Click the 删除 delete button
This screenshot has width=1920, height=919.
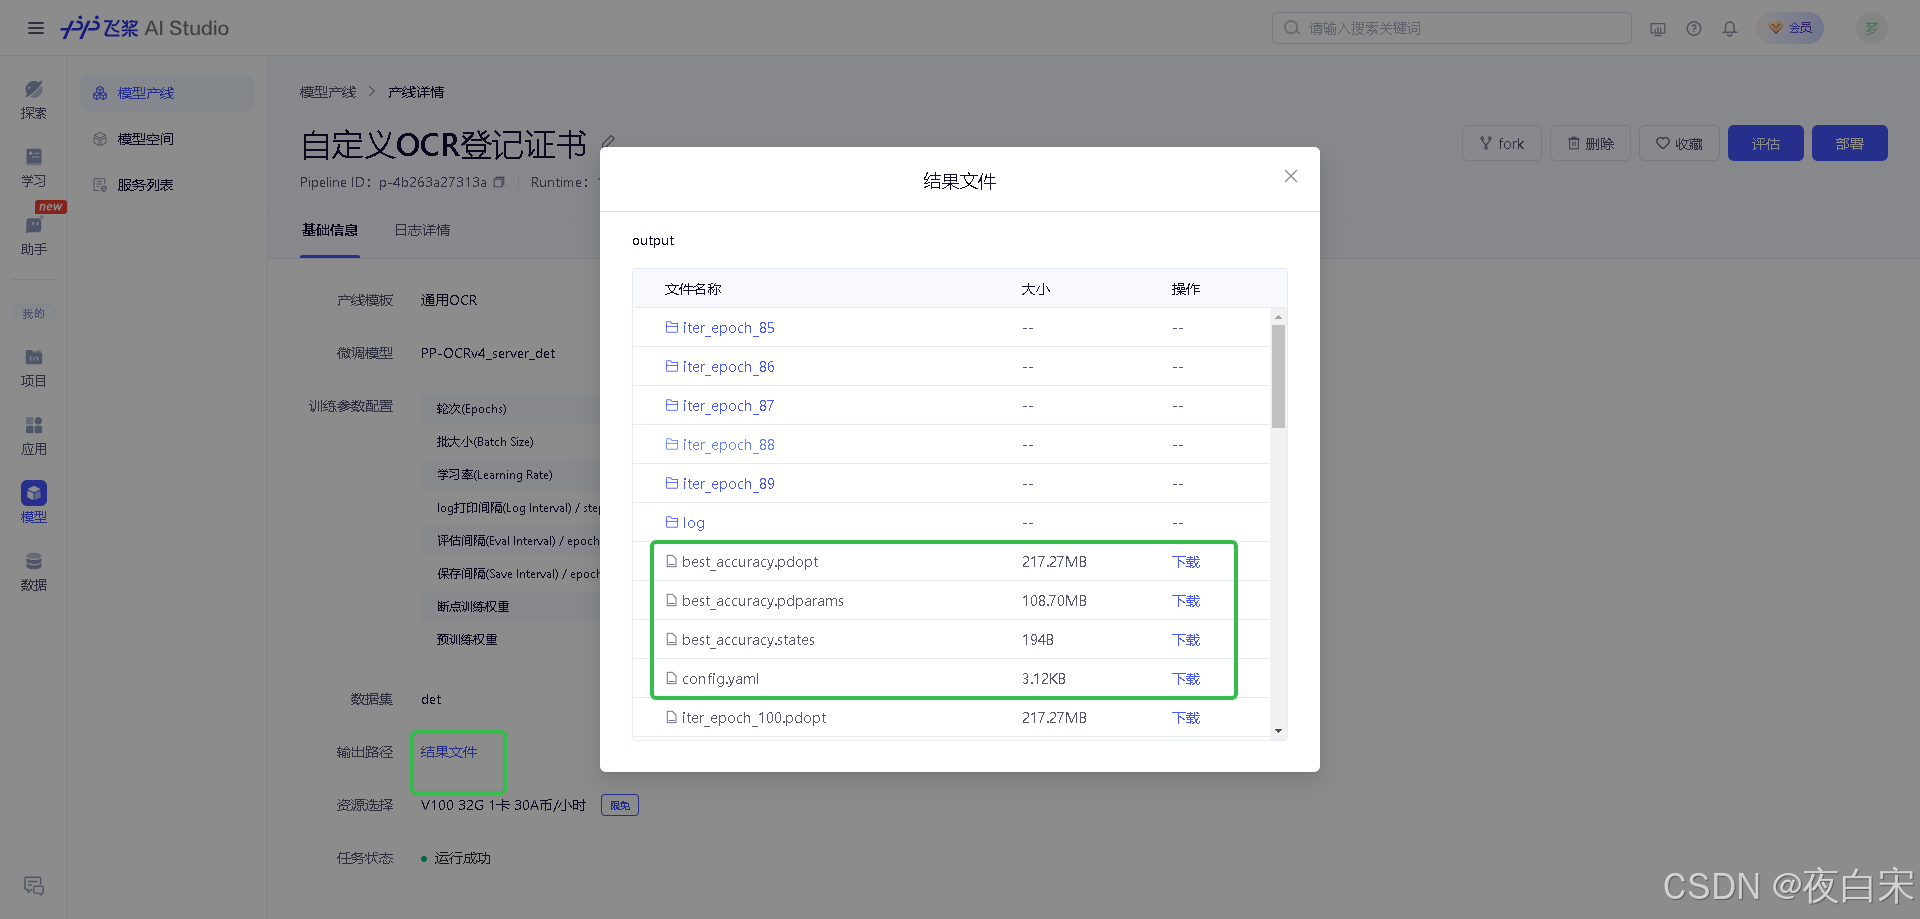point(1591,143)
